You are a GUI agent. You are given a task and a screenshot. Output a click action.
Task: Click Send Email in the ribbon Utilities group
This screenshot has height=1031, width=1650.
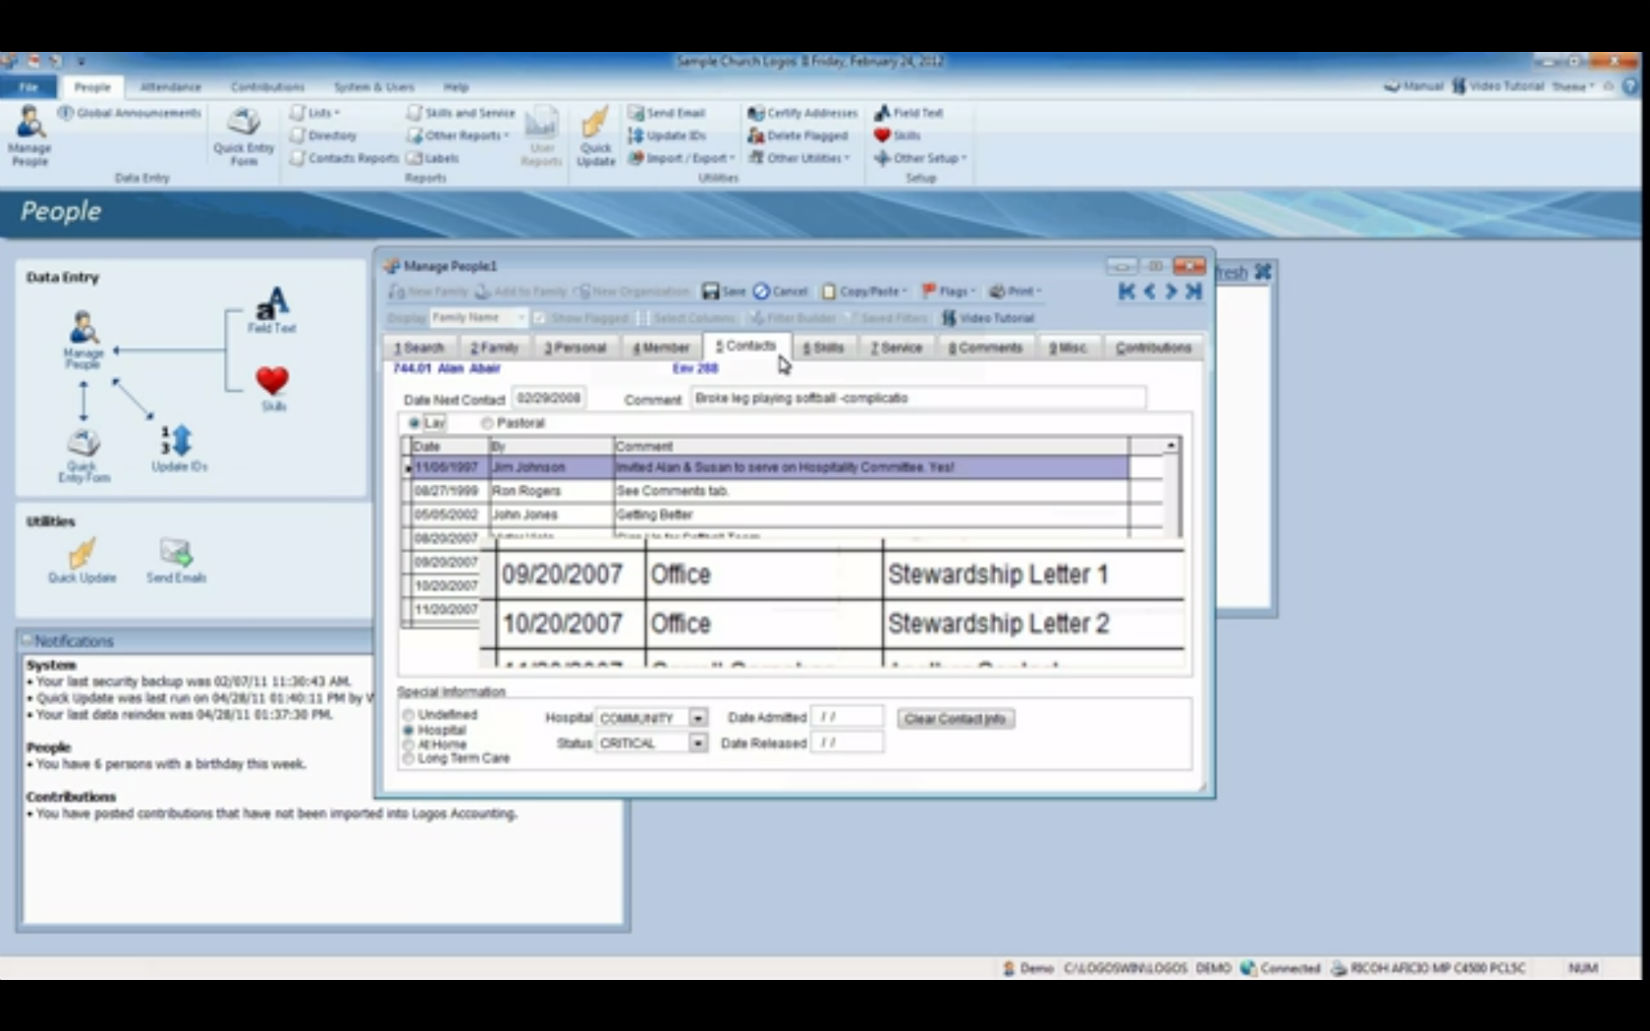click(666, 113)
